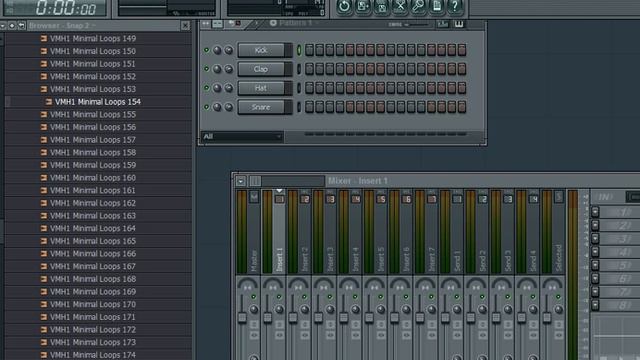Mute the Hat channel via its green LED
Image resolution: width=640 pixels, height=360 pixels.
click(207, 88)
